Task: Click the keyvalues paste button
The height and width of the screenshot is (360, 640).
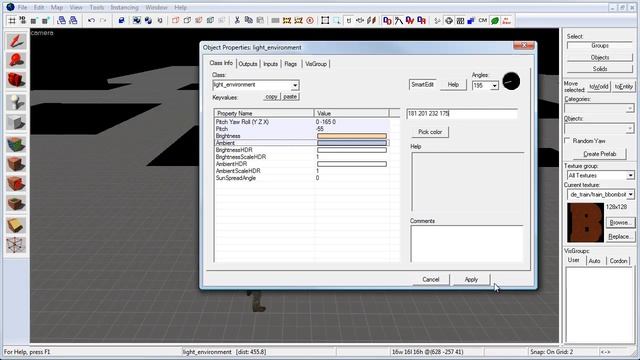Action: [290, 97]
